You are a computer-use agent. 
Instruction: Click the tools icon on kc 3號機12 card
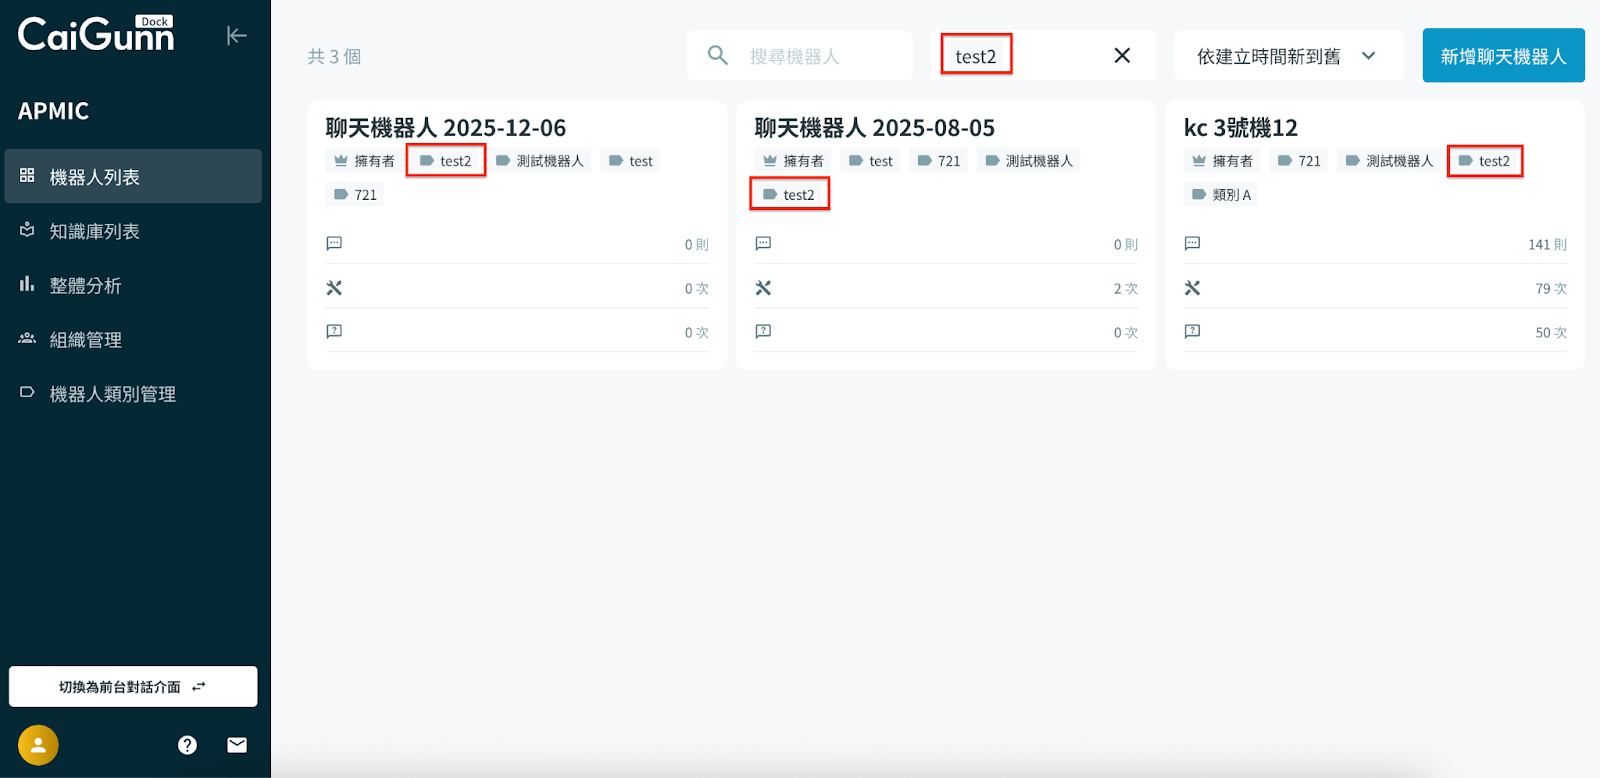[1192, 288]
